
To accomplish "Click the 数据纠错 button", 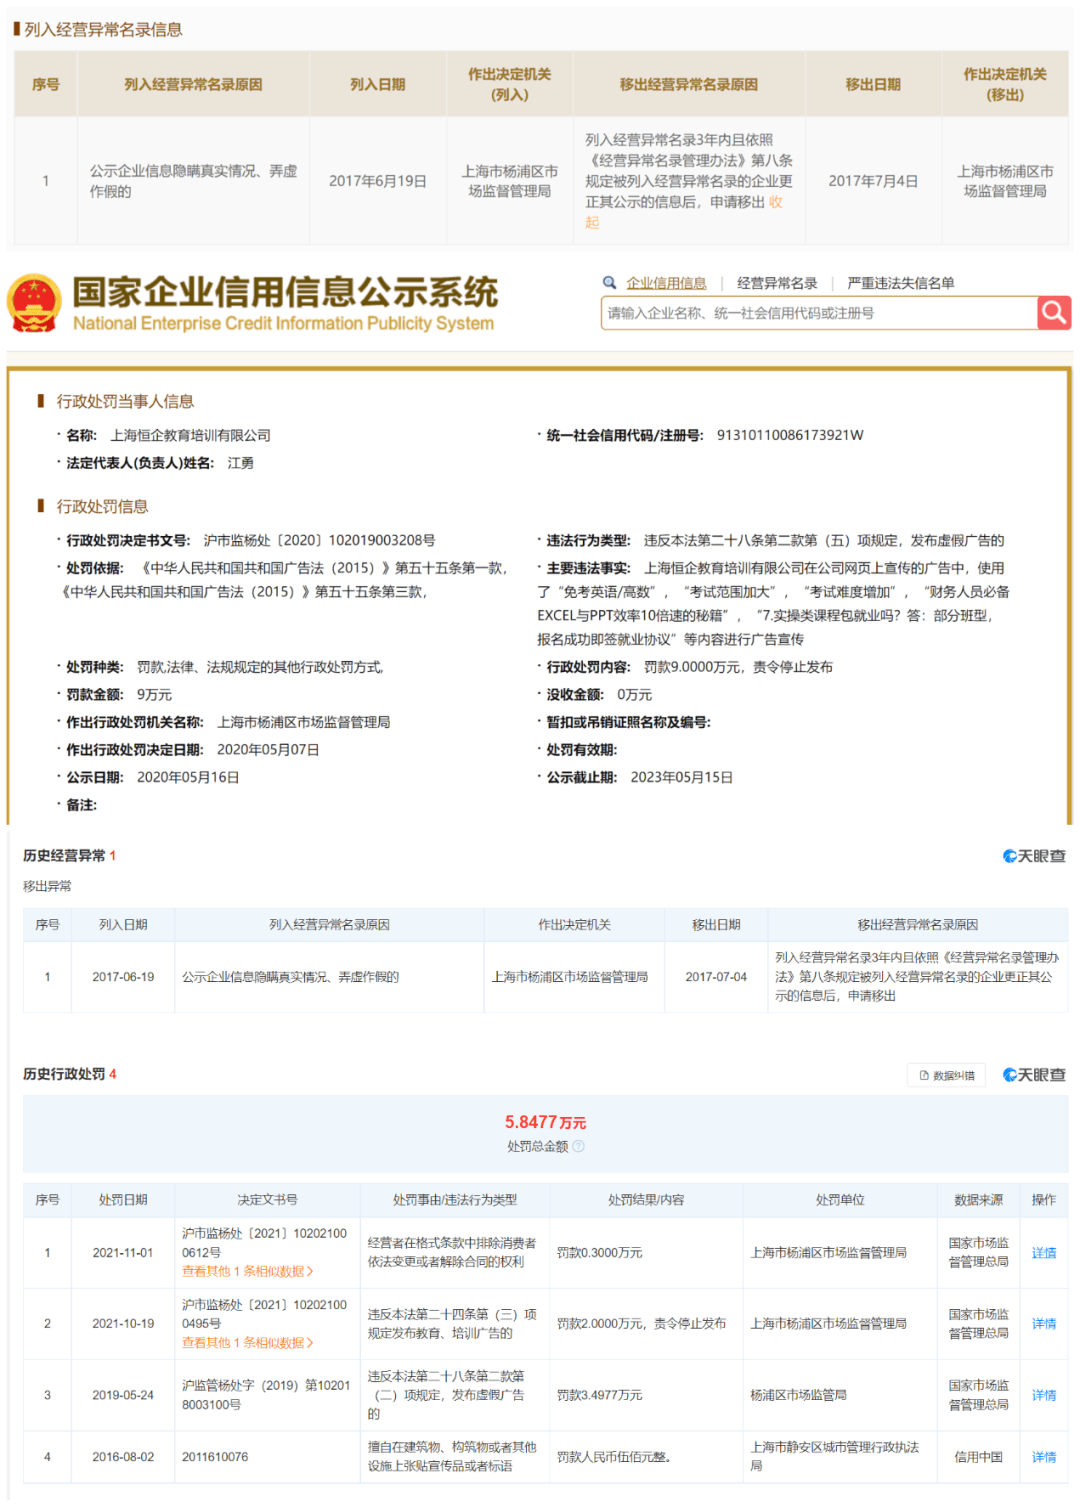I will 948,1075.
